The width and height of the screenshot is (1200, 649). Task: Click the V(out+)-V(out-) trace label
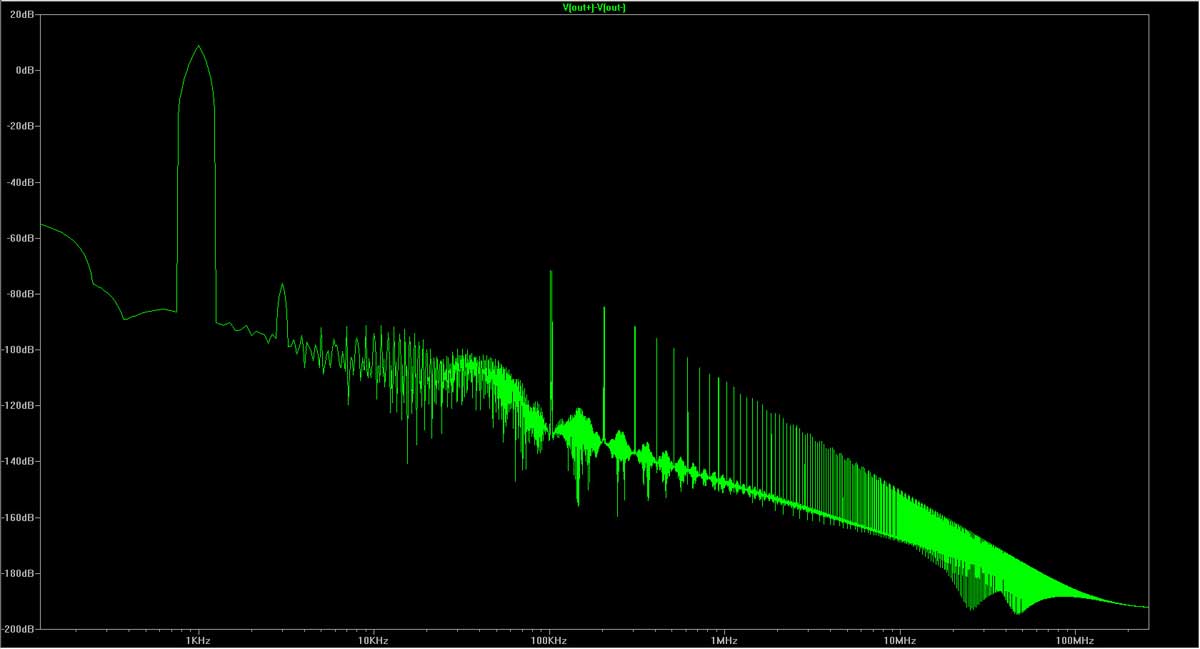595,8
